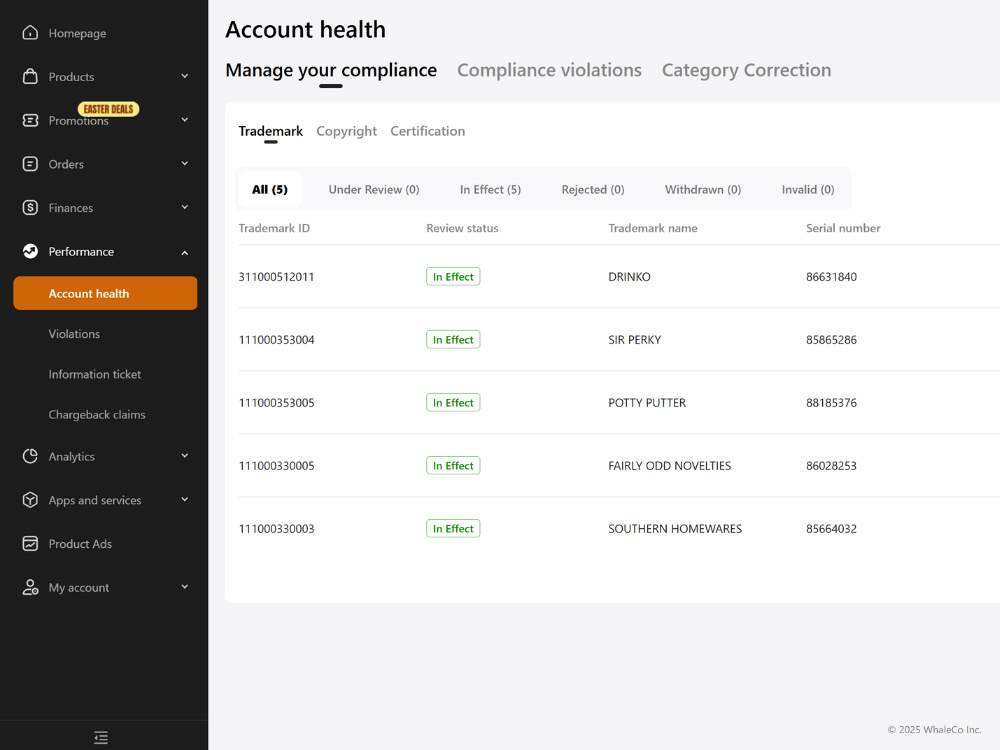The width and height of the screenshot is (1000, 750).
Task: Click the Analytics pie chart icon
Action: click(30, 456)
